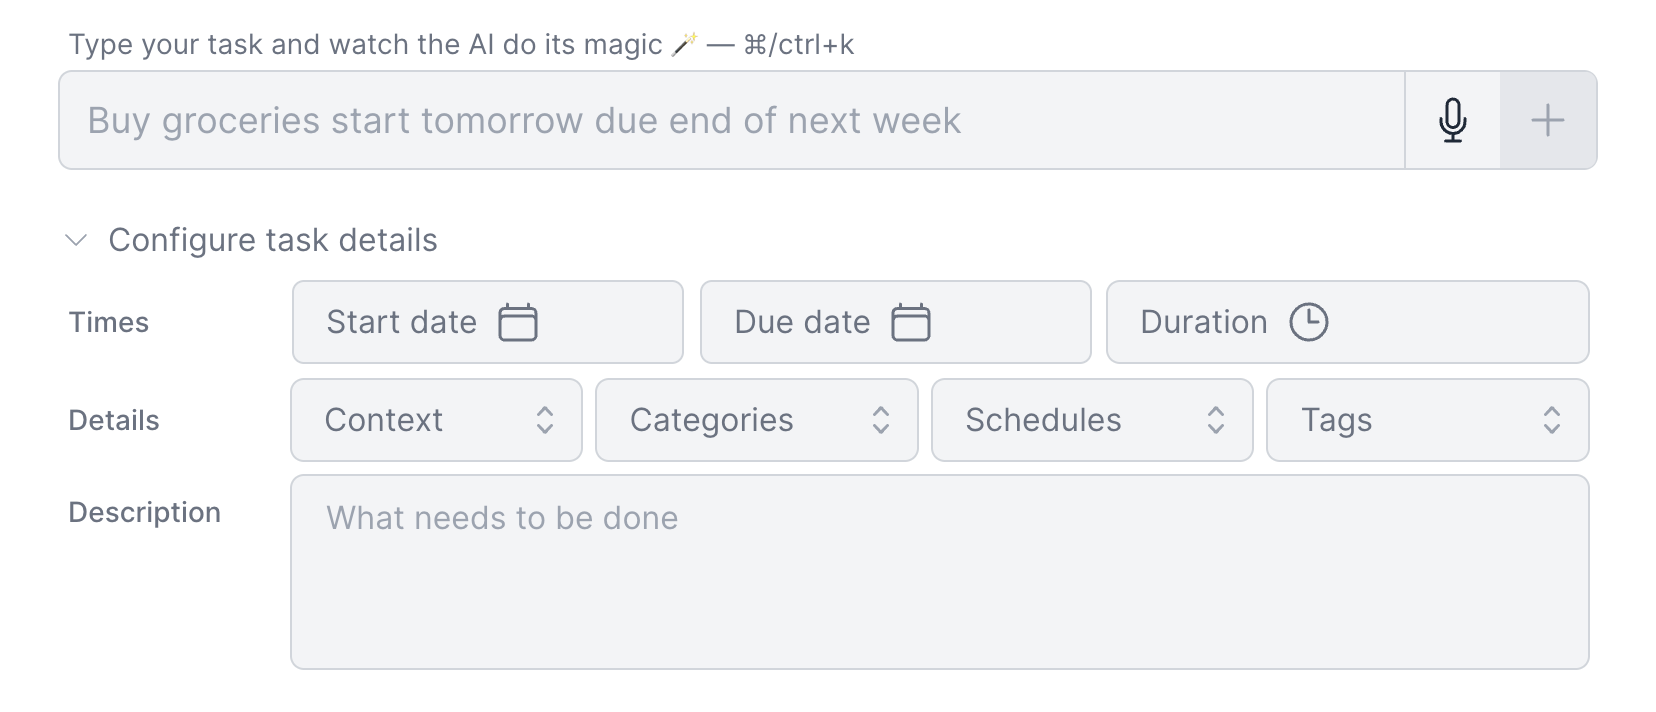
Task: Open the Categories dropdown
Action: point(756,420)
